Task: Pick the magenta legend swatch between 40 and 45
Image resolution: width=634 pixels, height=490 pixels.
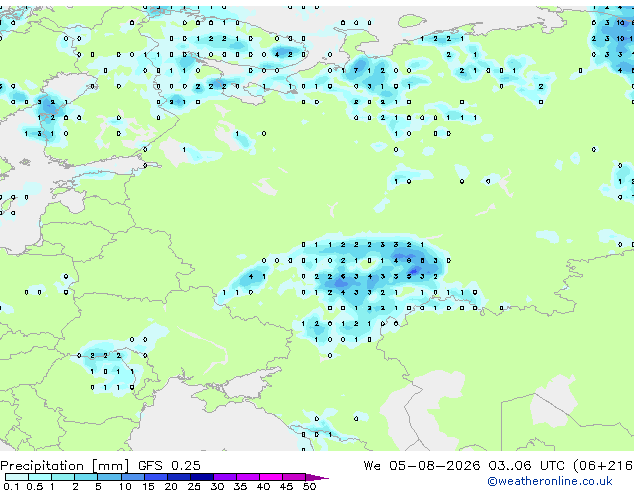Action: 271,477
